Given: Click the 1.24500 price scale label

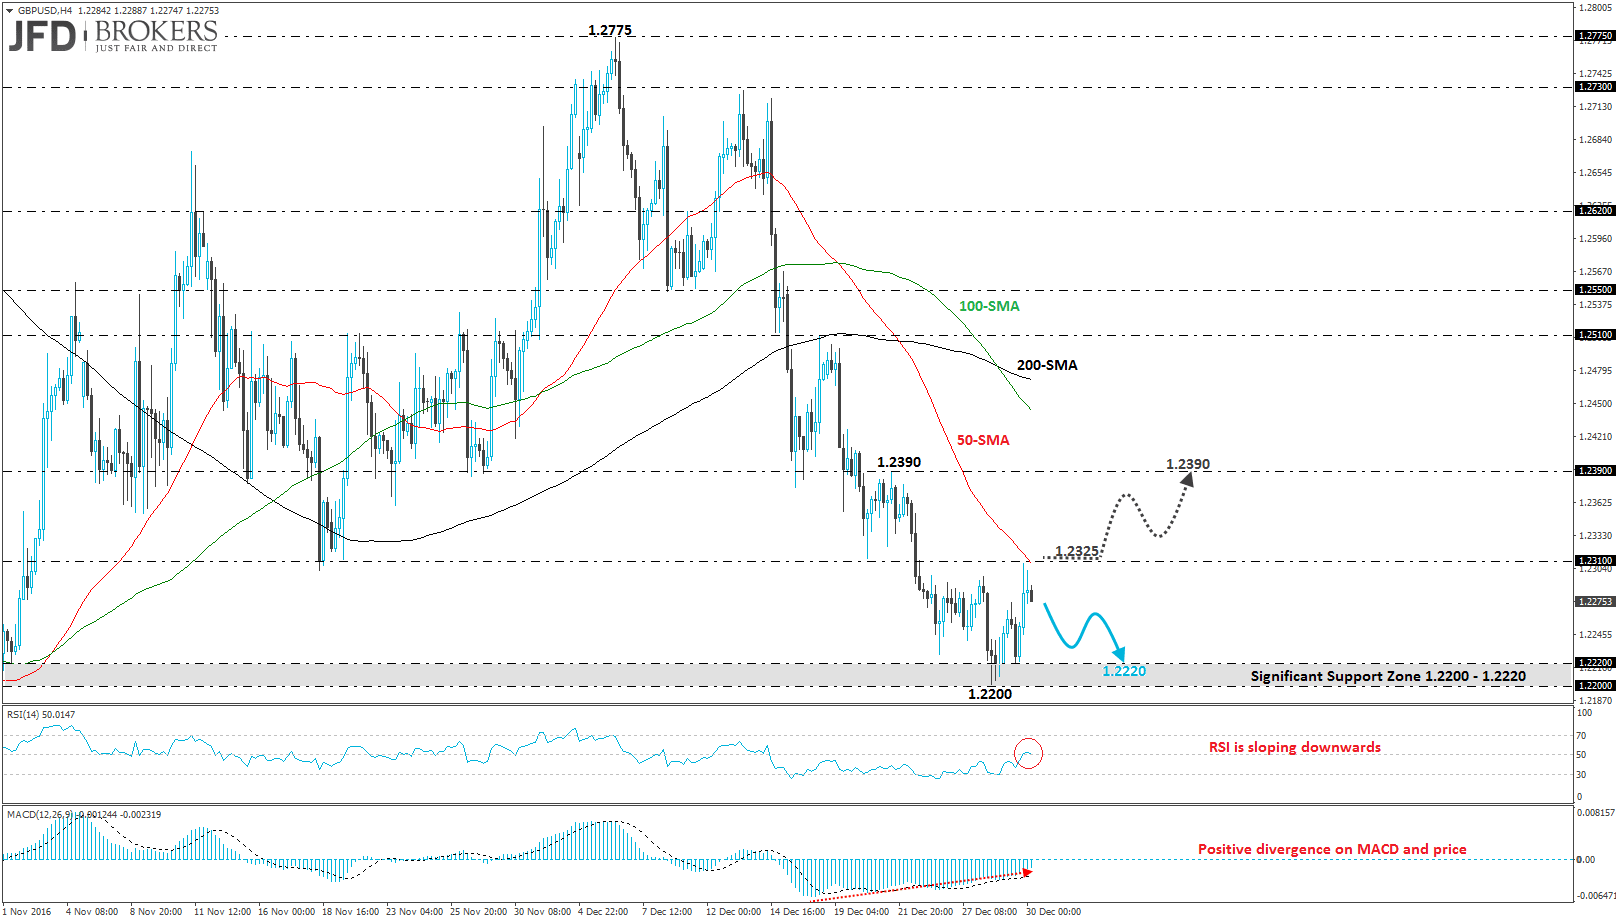Looking at the screenshot, I should click(1595, 404).
